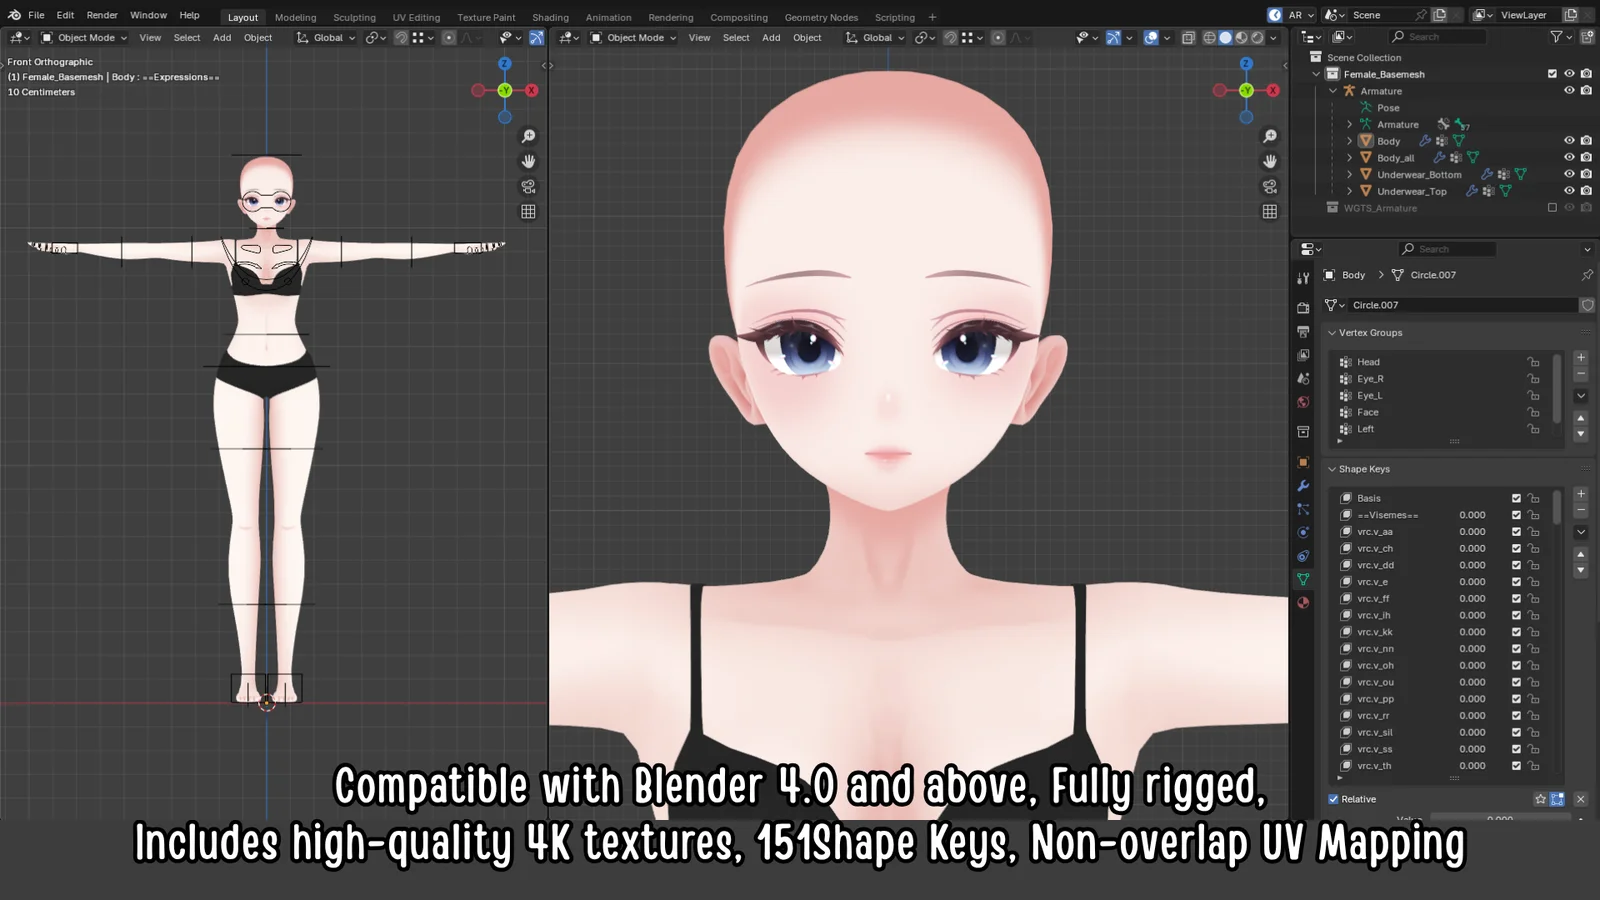Hide Underwear_Bottom in the viewport
This screenshot has height=900, width=1600.
click(x=1569, y=174)
